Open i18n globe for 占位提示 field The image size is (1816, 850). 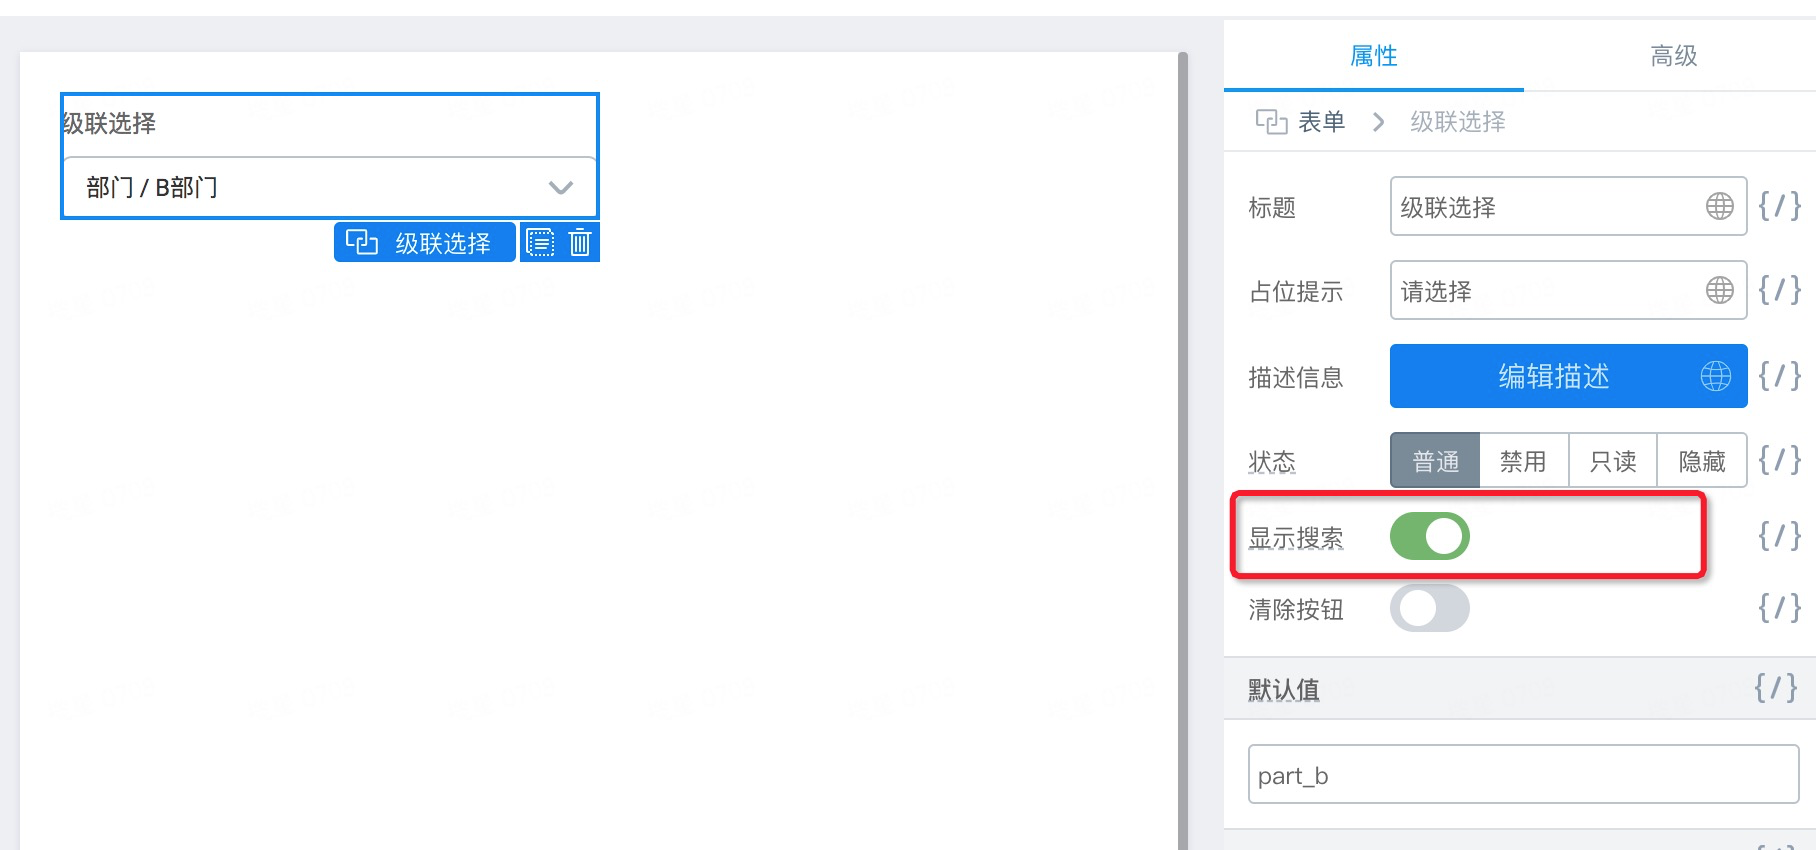coord(1719,291)
